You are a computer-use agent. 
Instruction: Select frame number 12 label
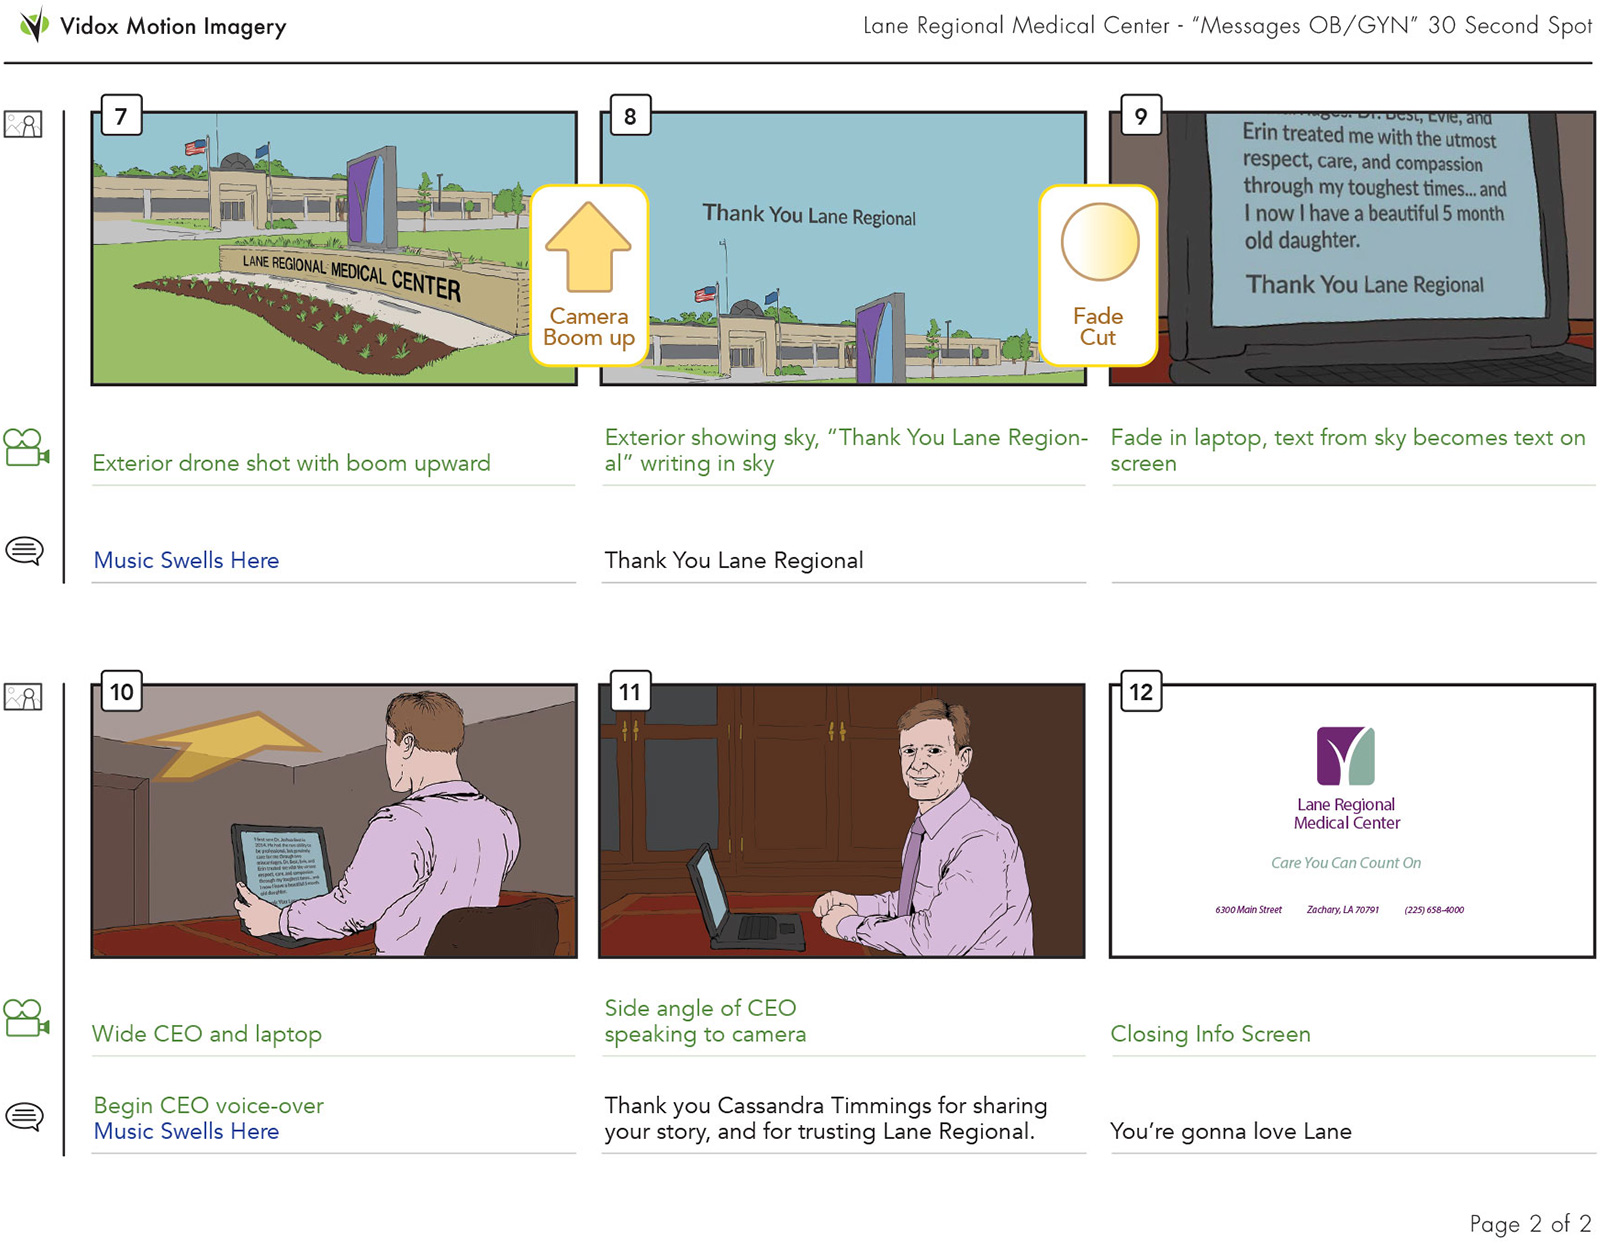[1140, 692]
